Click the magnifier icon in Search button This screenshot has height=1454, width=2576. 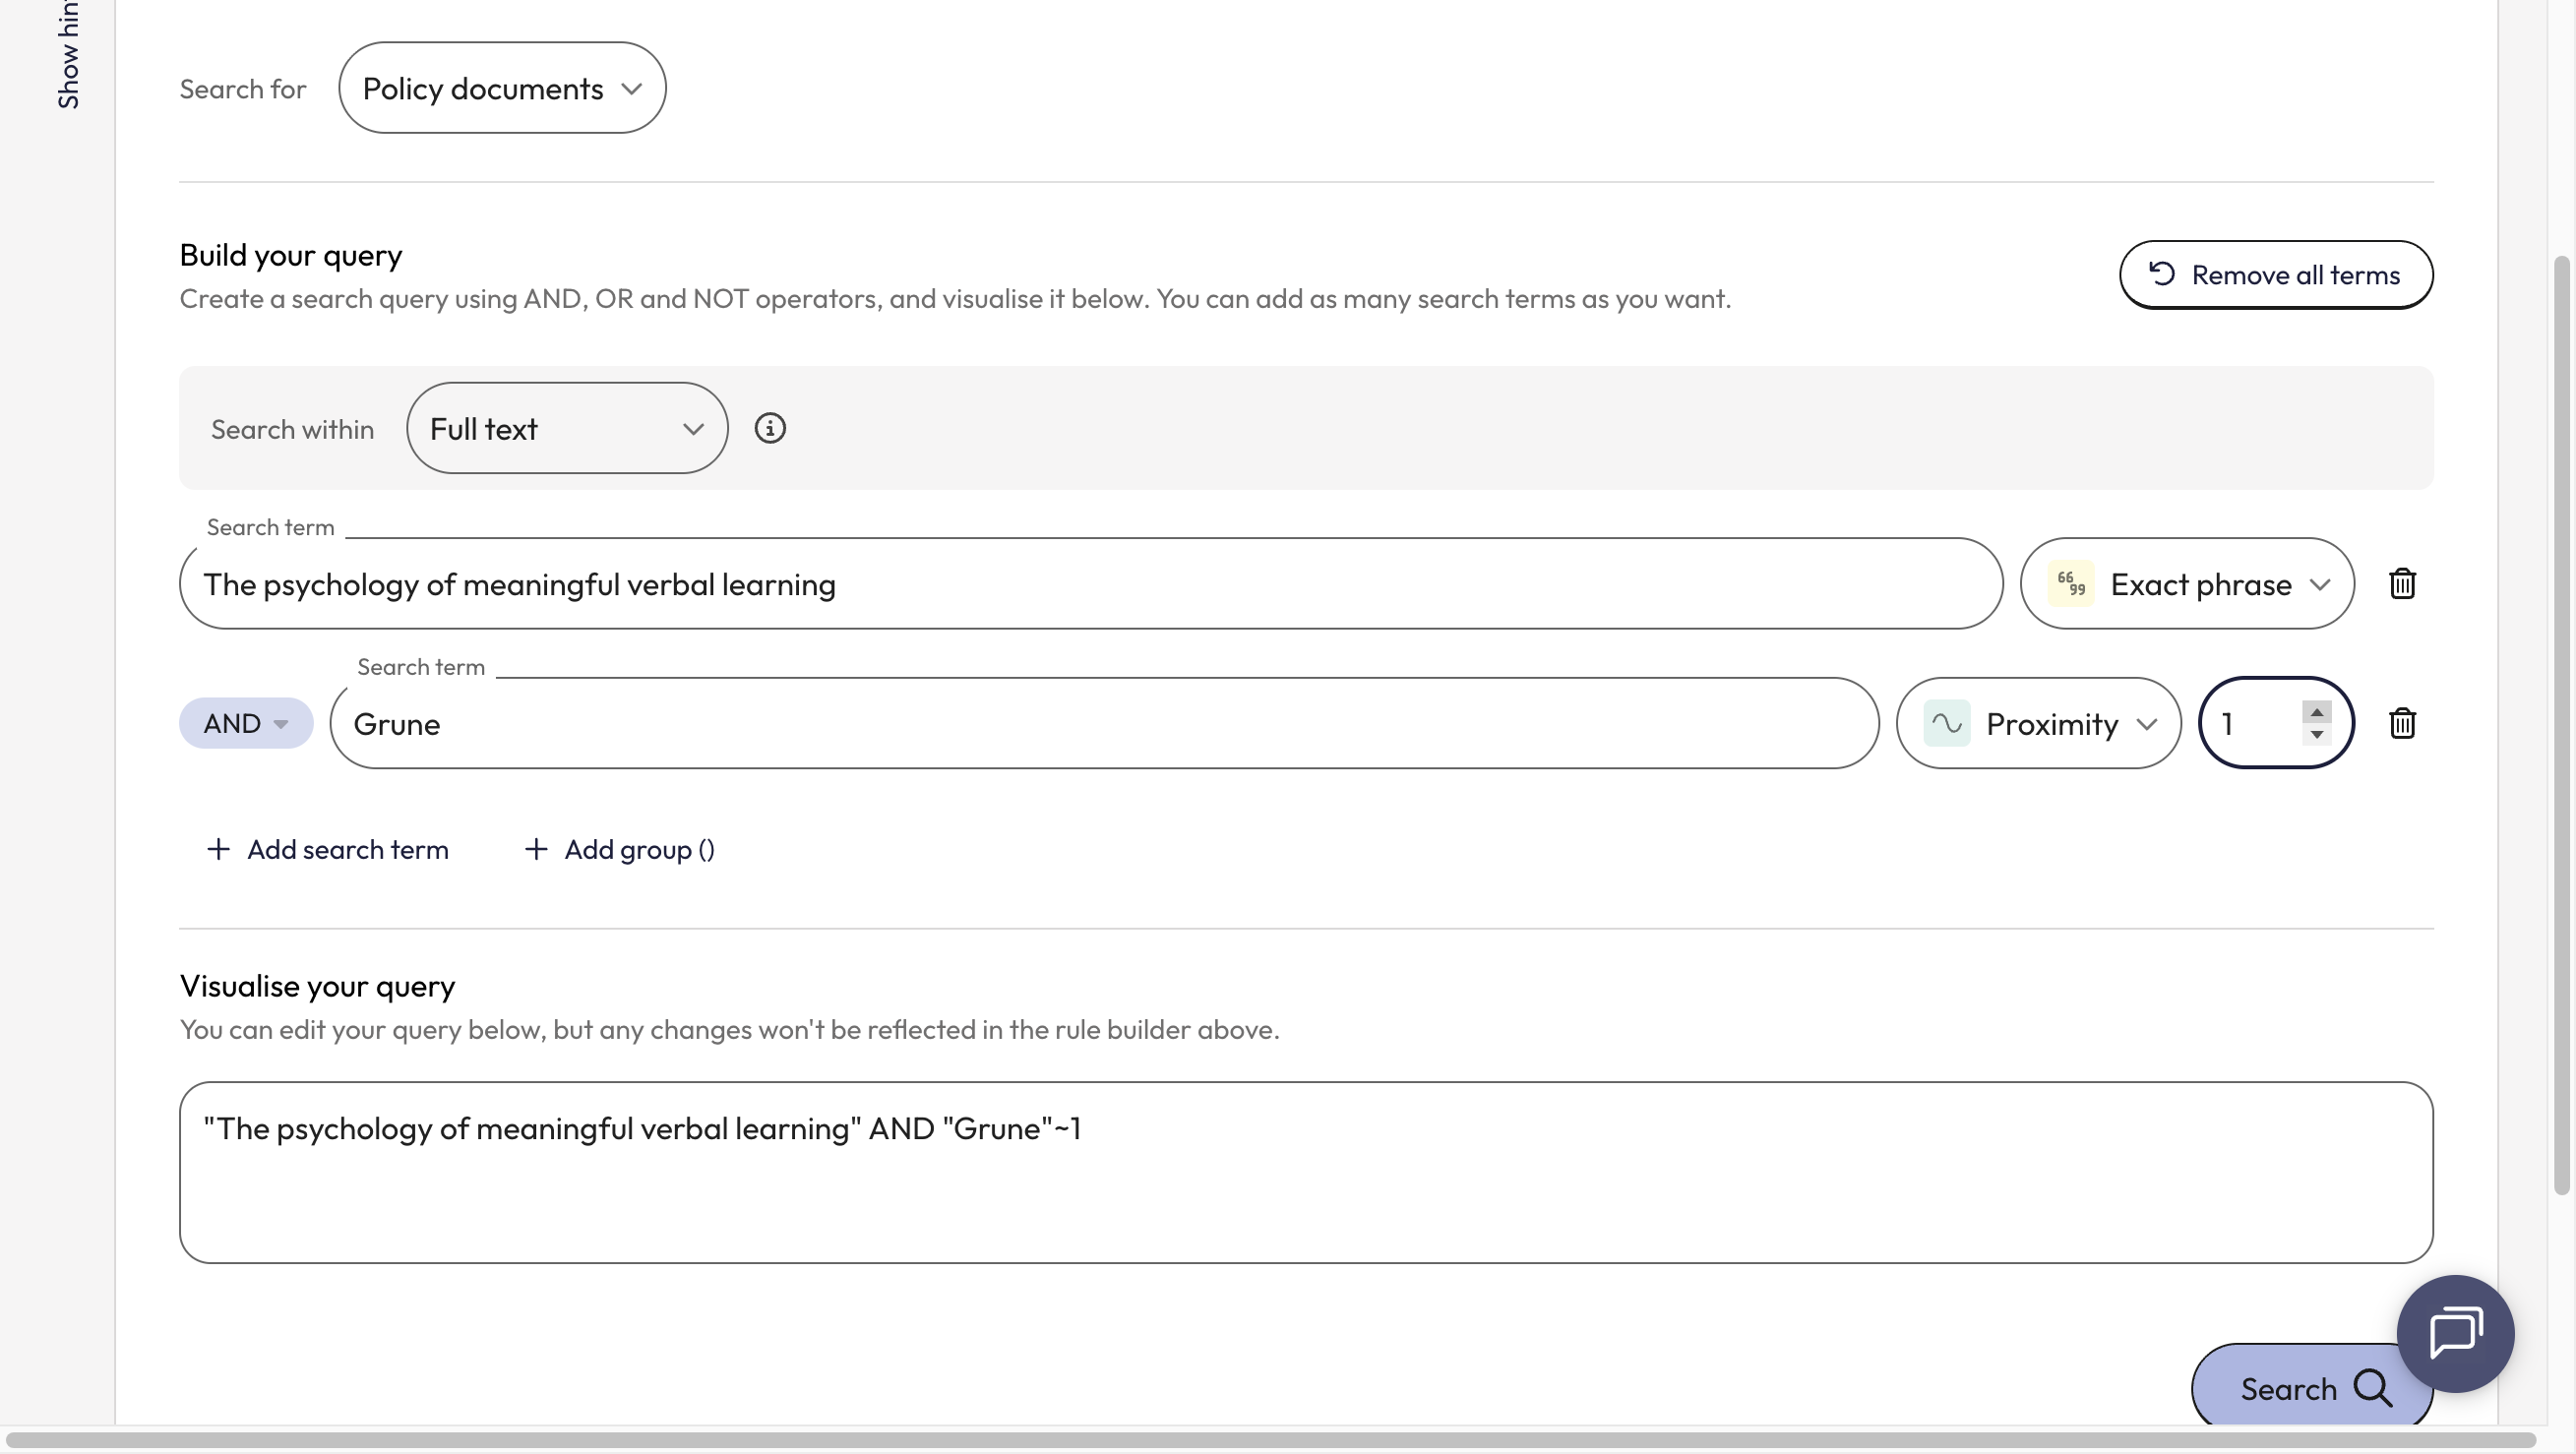[2371, 1388]
